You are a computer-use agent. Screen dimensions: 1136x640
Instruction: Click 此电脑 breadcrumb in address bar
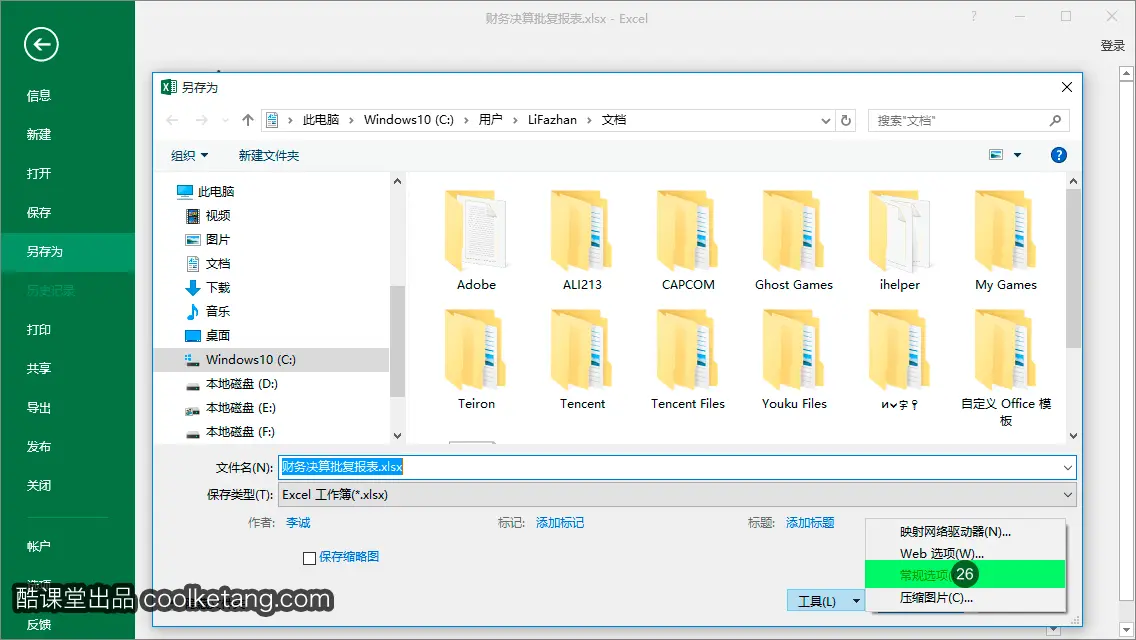[x=321, y=120]
